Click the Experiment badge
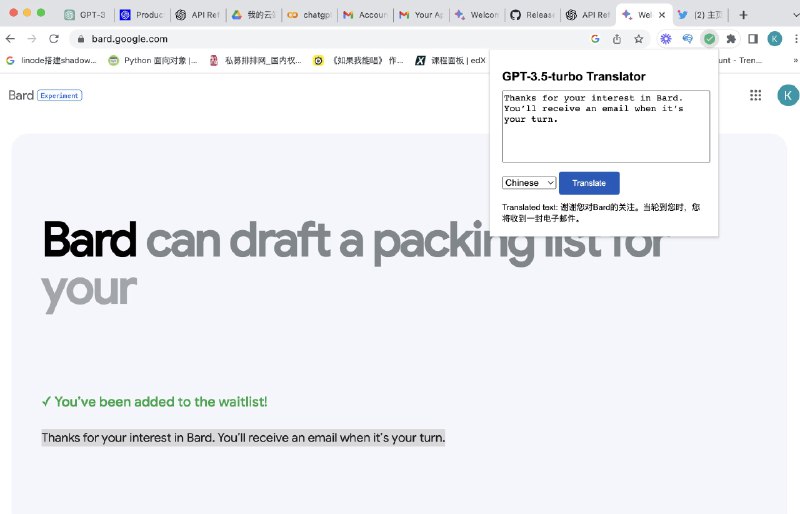Viewport: 800px width, 514px height. [60, 95]
